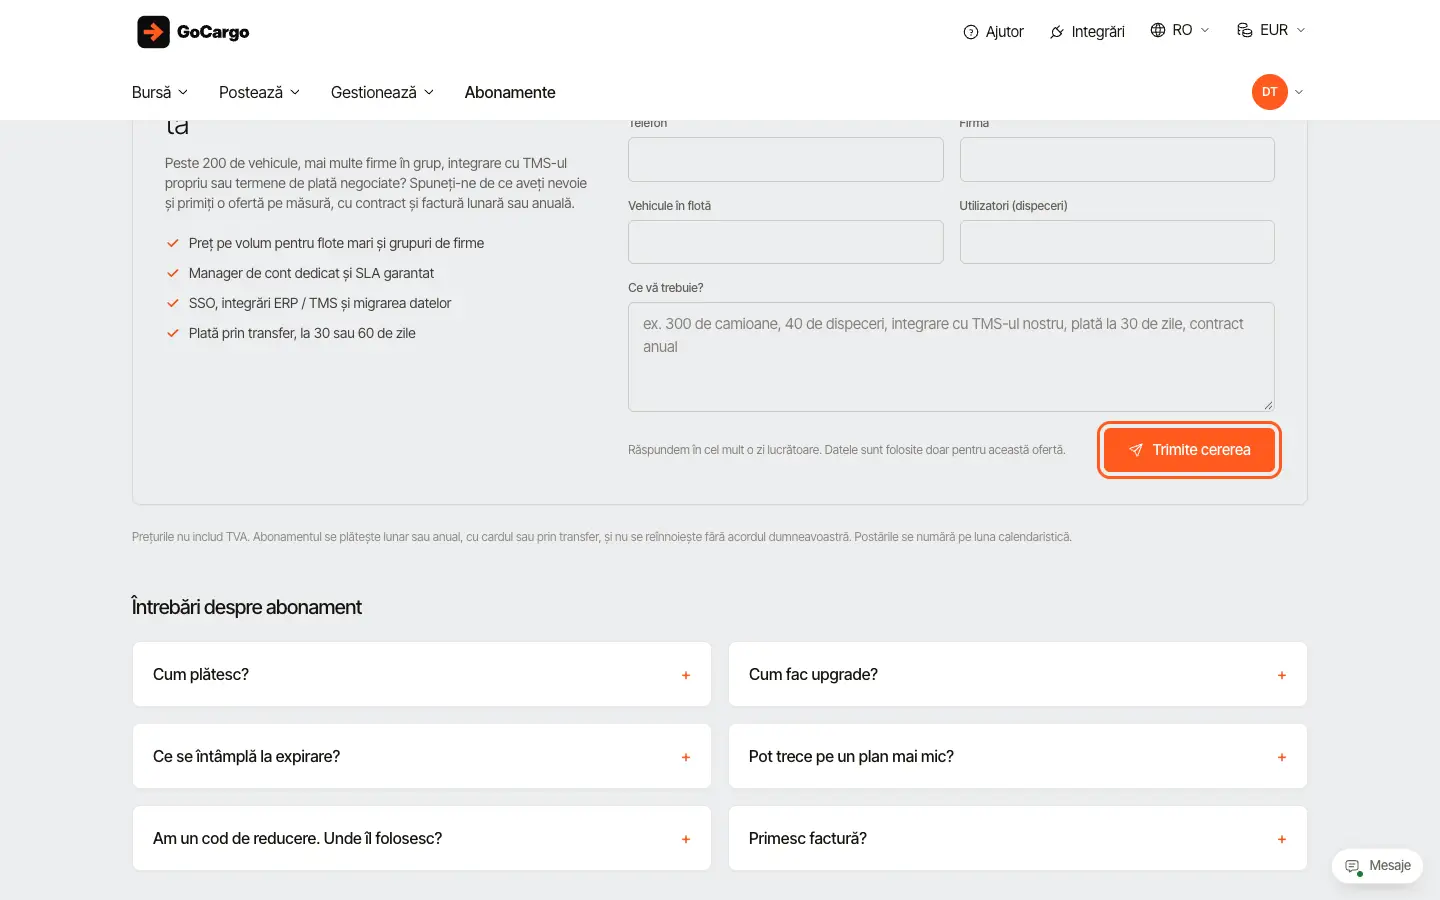The image size is (1440, 900).
Task: Click the EUR currency coins icon
Action: pyautogui.click(x=1245, y=30)
